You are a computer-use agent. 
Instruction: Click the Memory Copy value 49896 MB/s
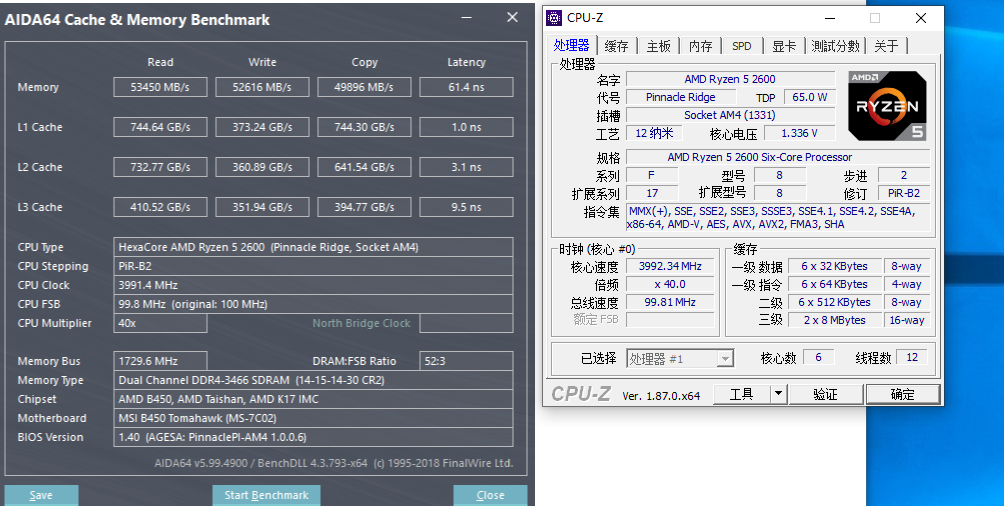pyautogui.click(x=364, y=87)
